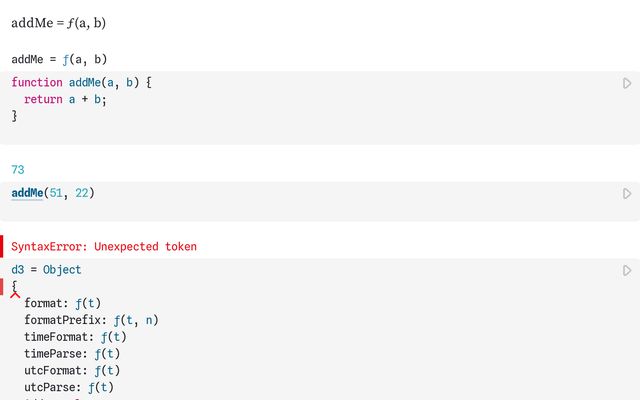Click the 73 result output

click(x=18, y=170)
